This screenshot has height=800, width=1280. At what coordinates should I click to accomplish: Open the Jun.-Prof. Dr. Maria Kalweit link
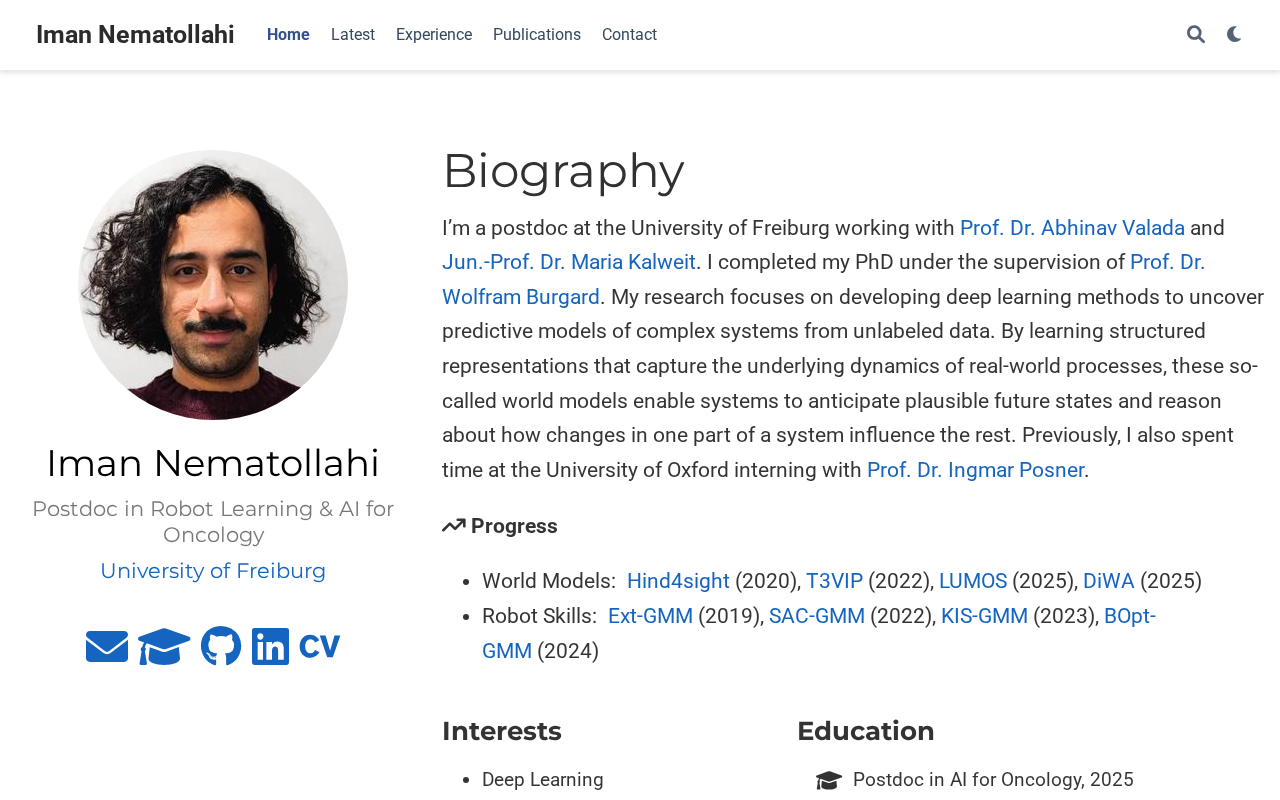pos(569,262)
